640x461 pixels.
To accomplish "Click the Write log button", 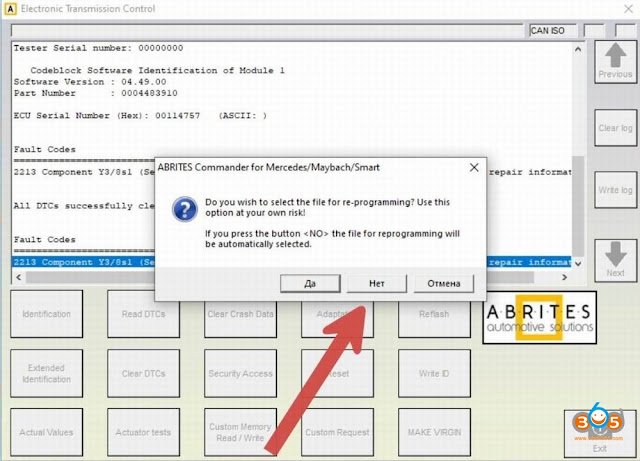I will pos(616,190).
